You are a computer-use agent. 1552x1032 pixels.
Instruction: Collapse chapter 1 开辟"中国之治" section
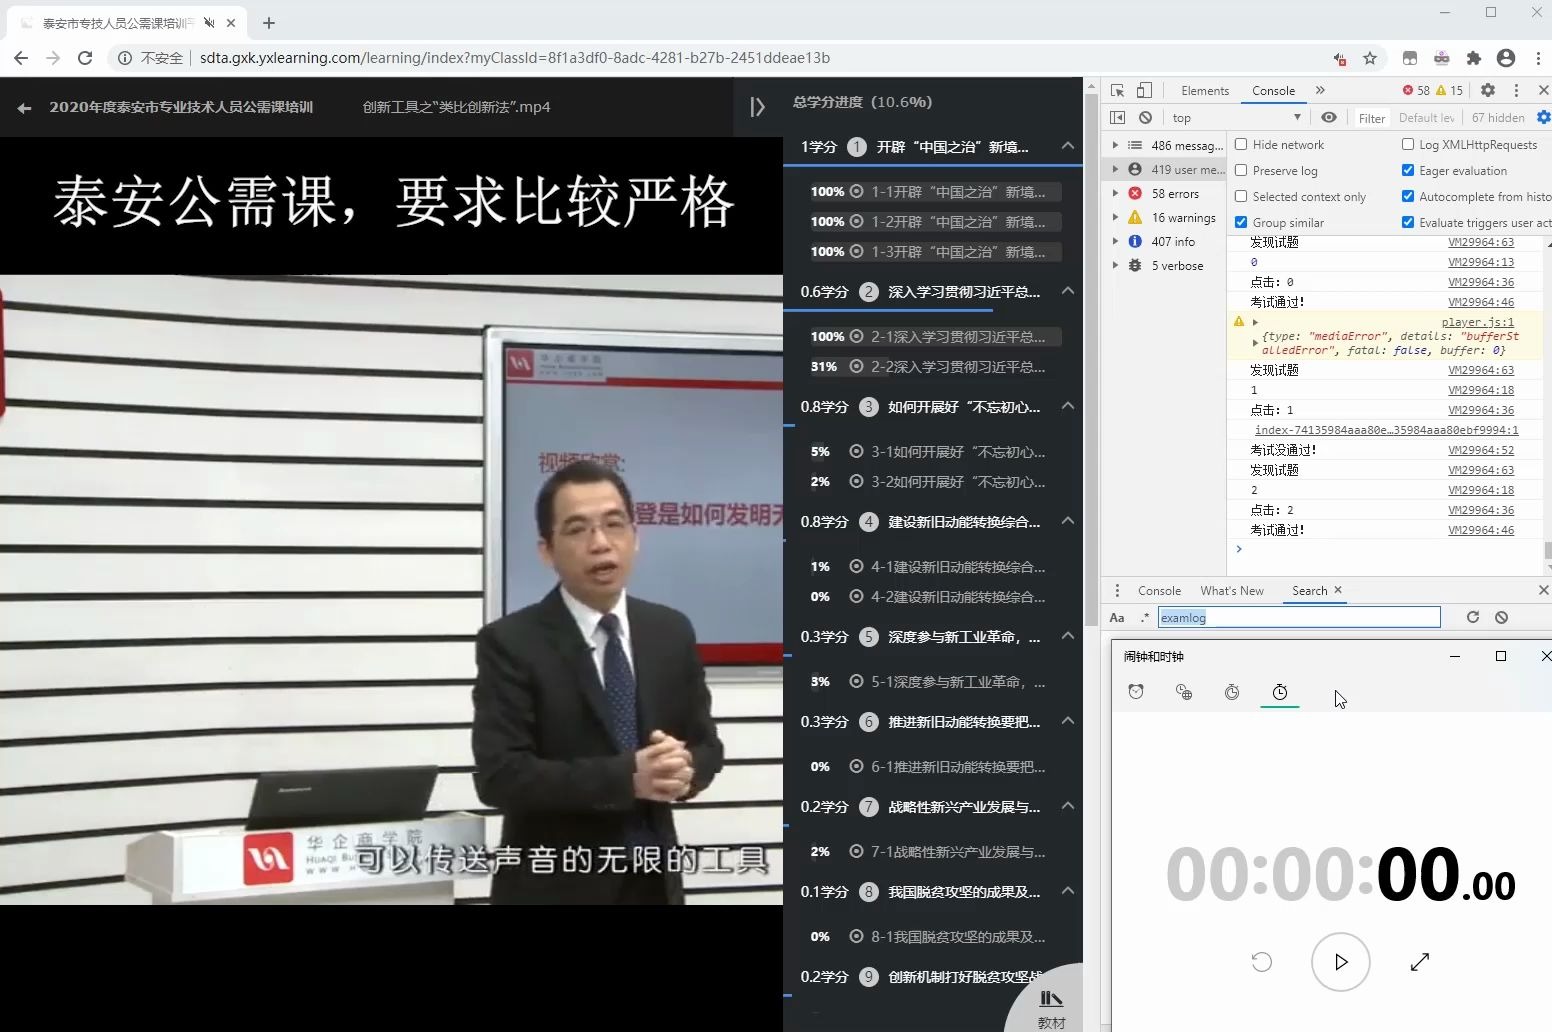point(1068,146)
